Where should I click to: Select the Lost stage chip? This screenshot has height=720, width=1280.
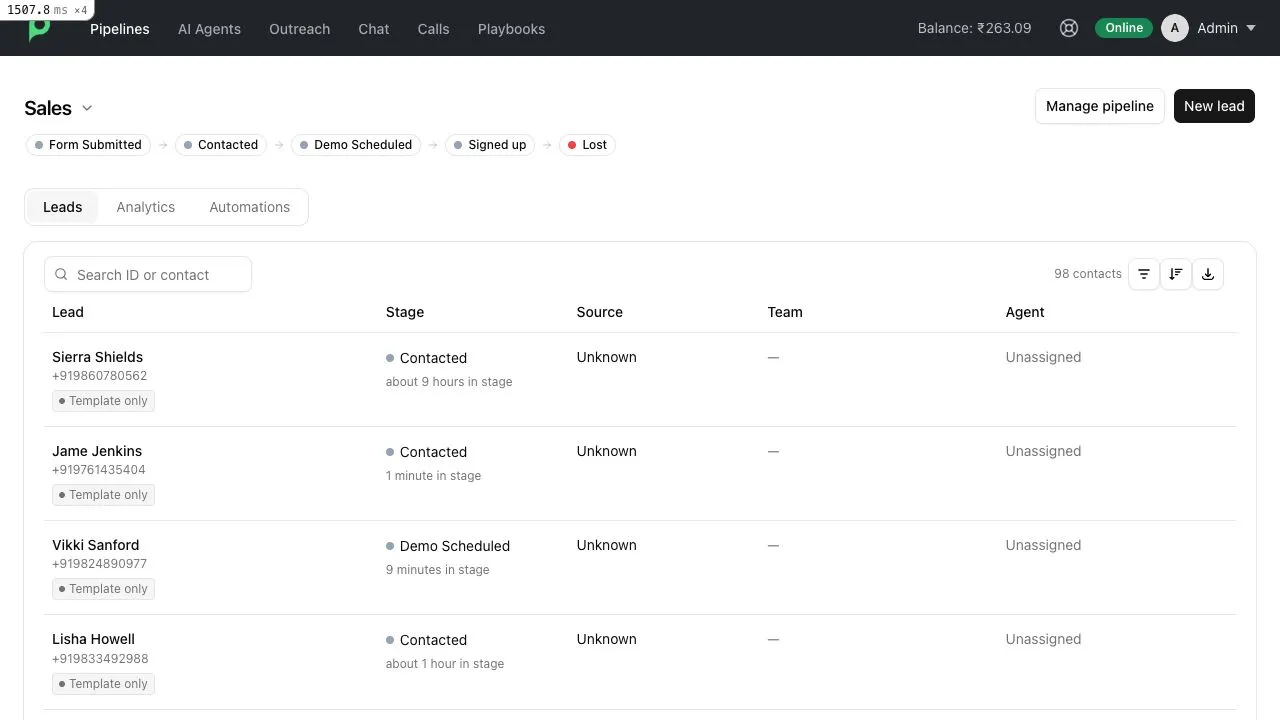(587, 145)
